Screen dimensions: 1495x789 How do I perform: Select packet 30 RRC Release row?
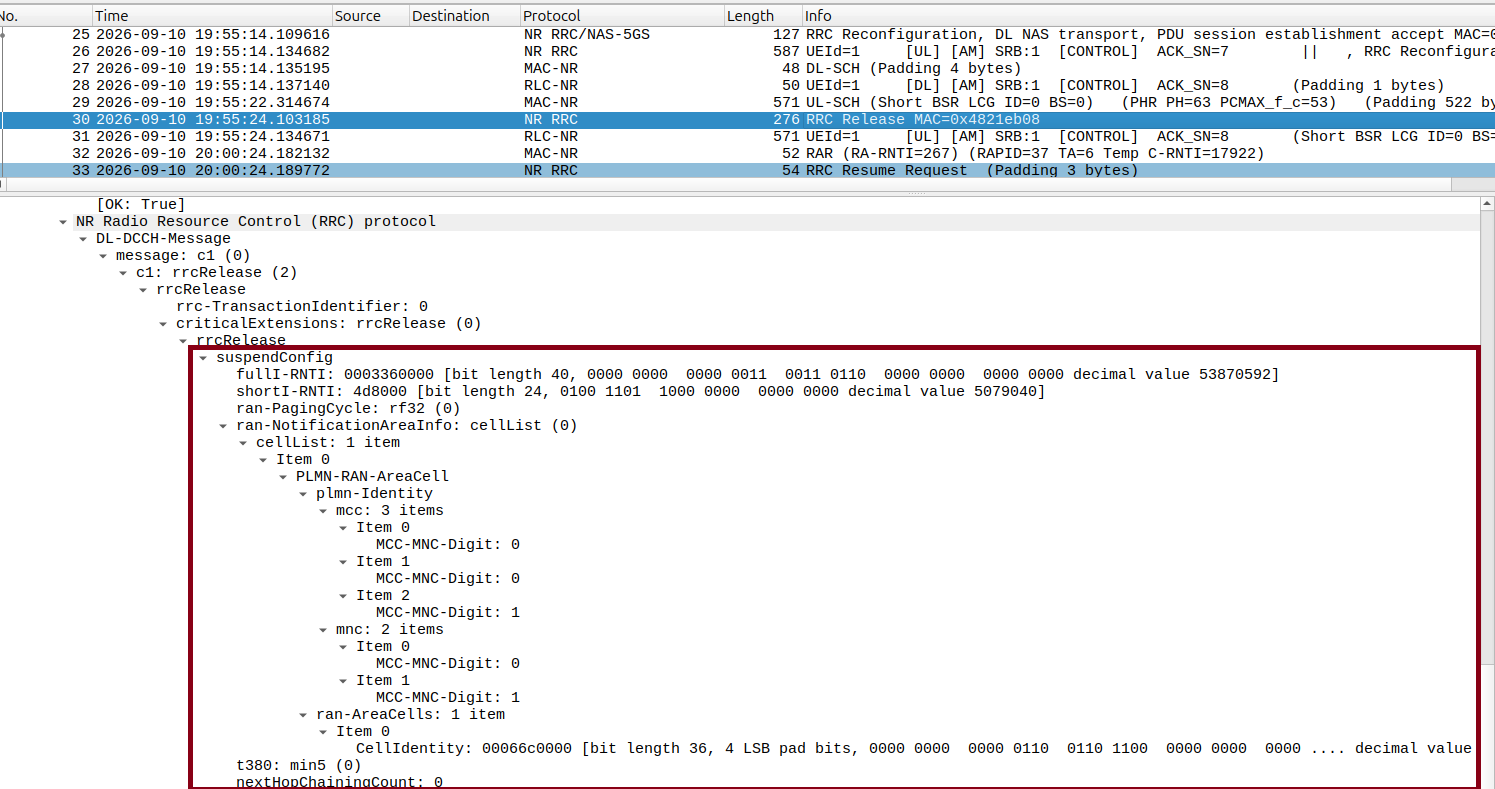[747, 119]
